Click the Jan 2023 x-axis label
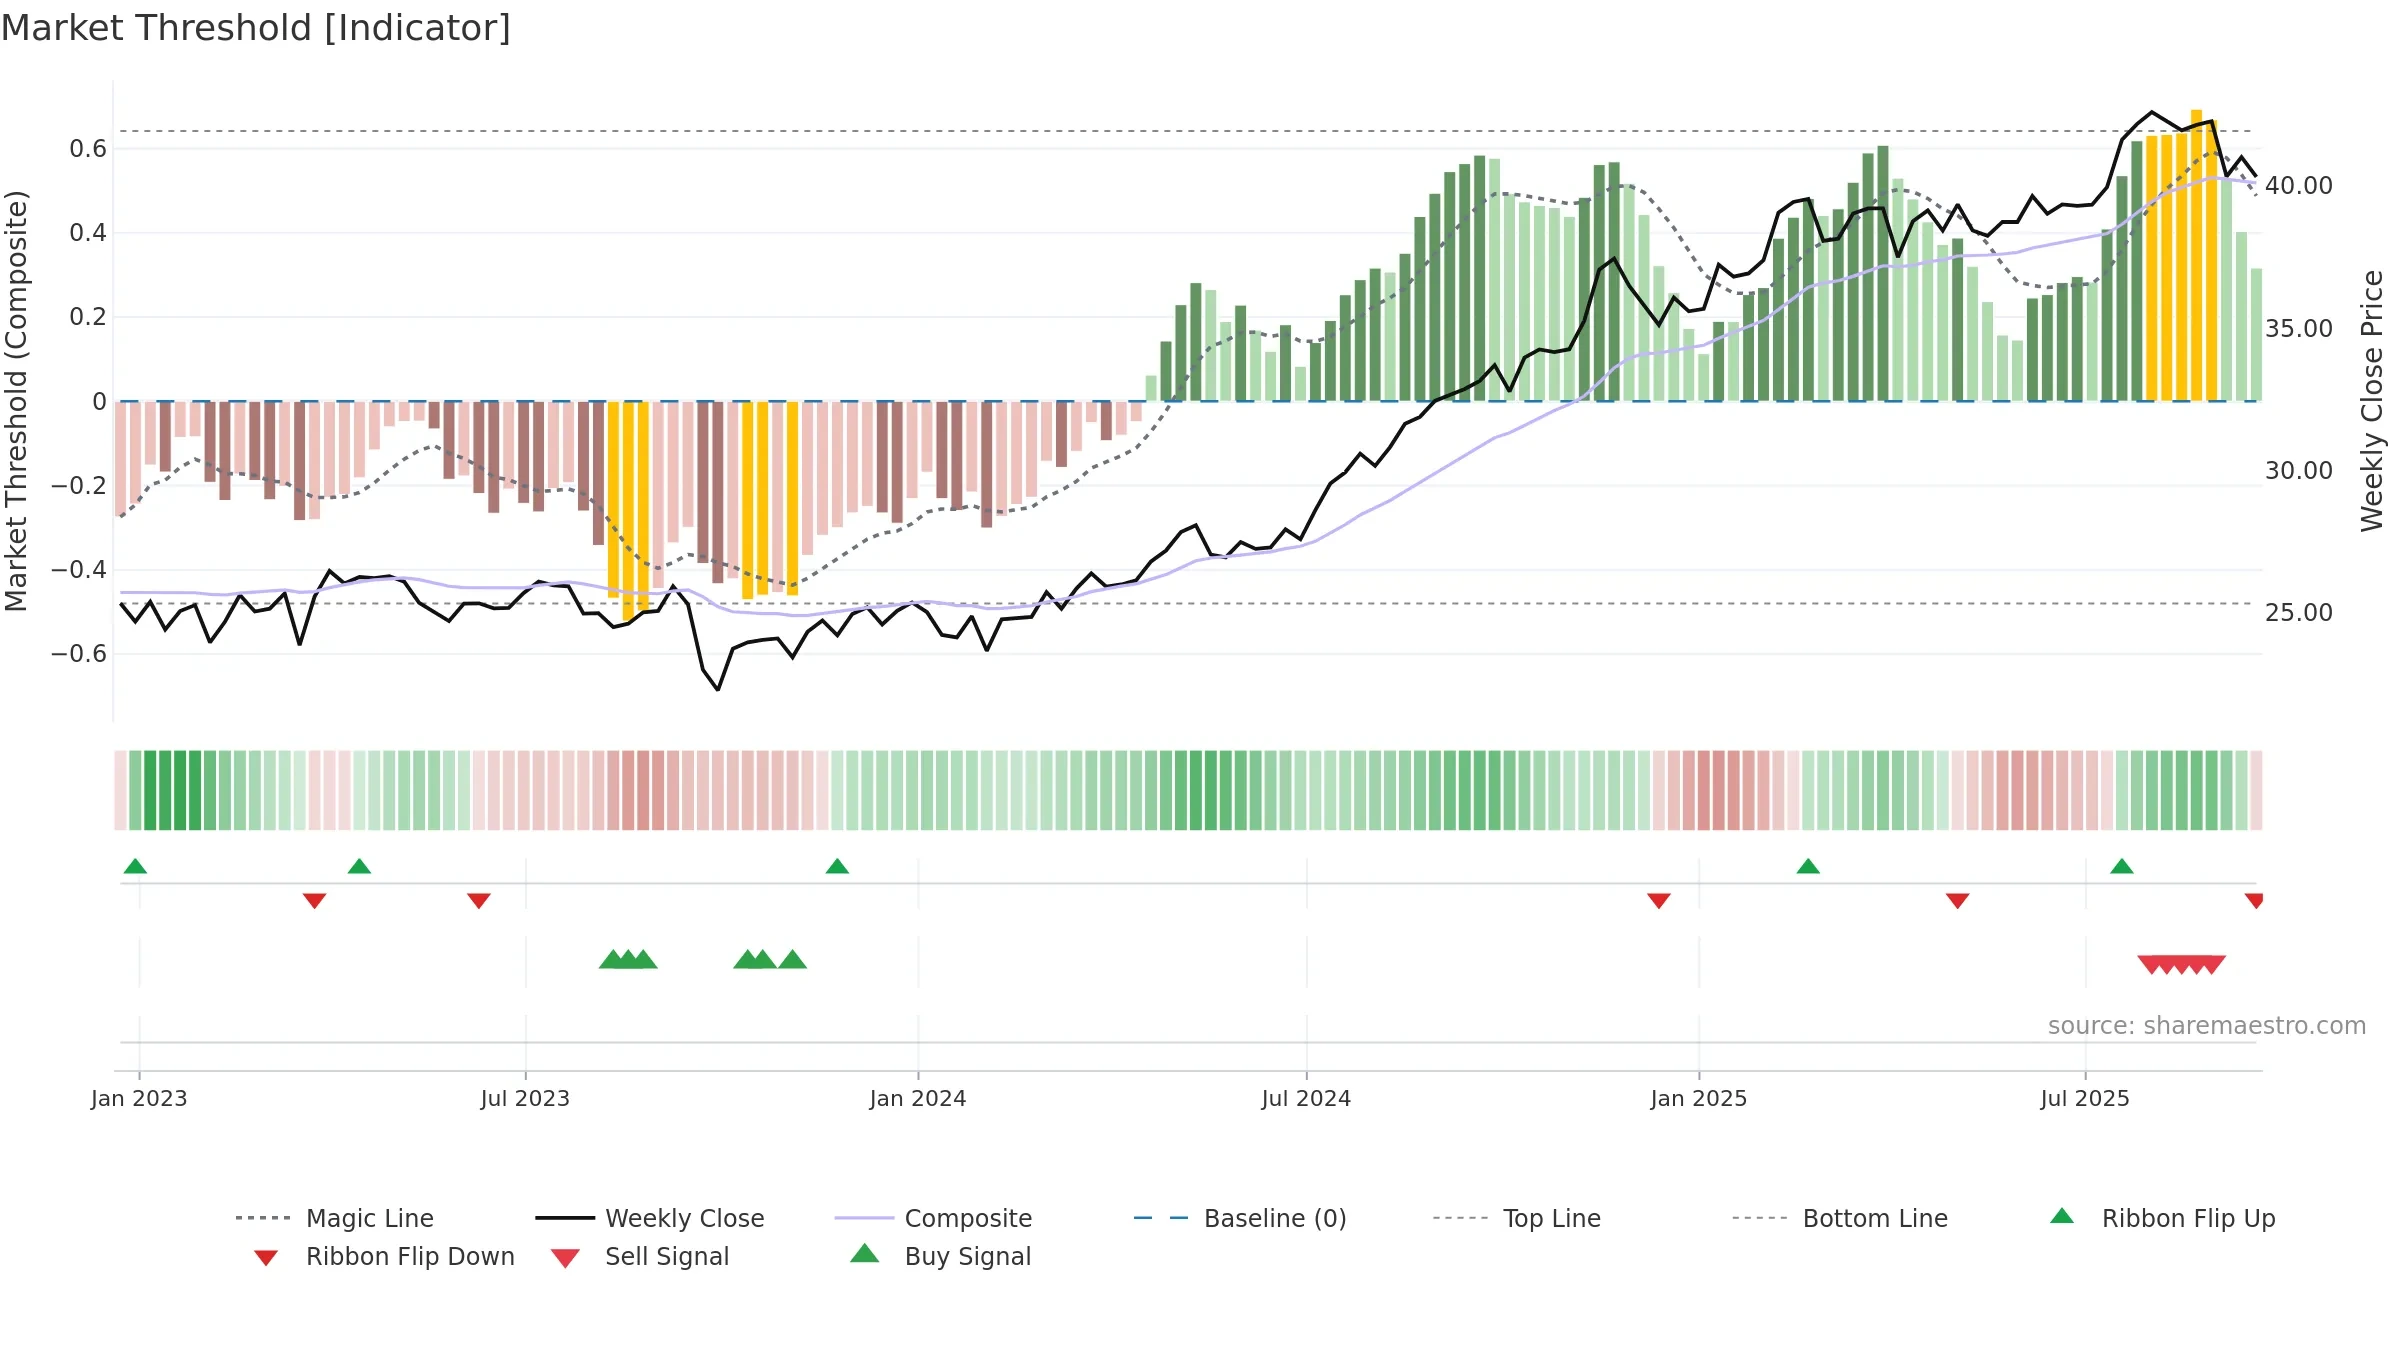 pyautogui.click(x=139, y=1098)
